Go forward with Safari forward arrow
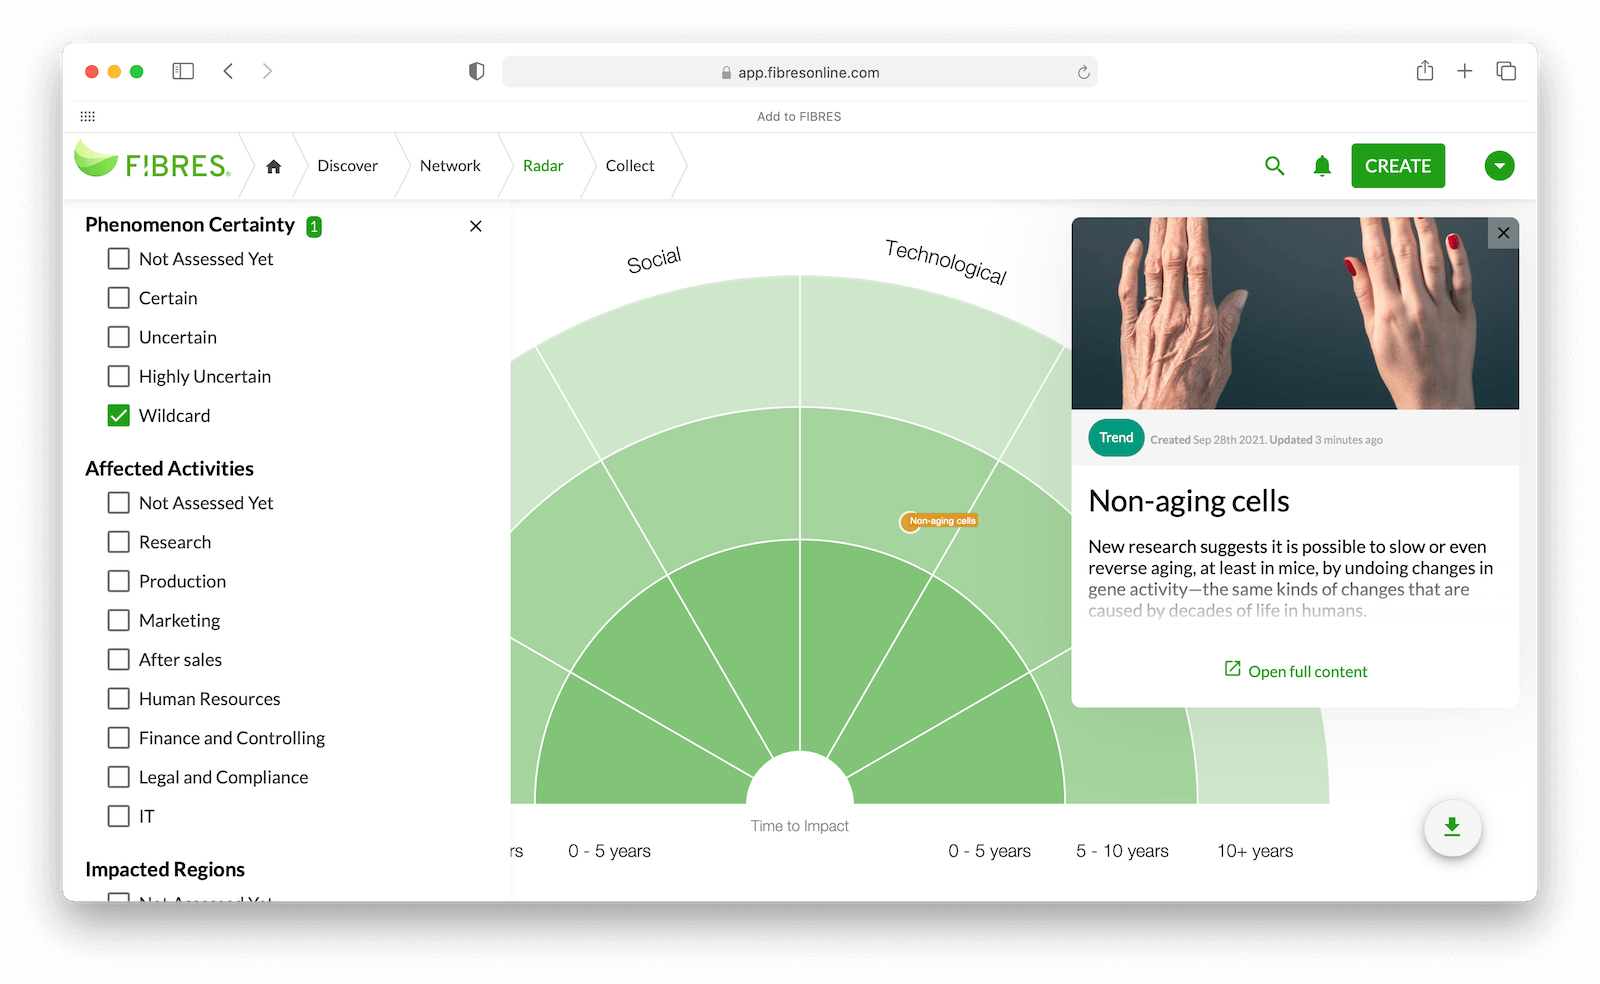The image size is (1600, 984). [x=267, y=71]
